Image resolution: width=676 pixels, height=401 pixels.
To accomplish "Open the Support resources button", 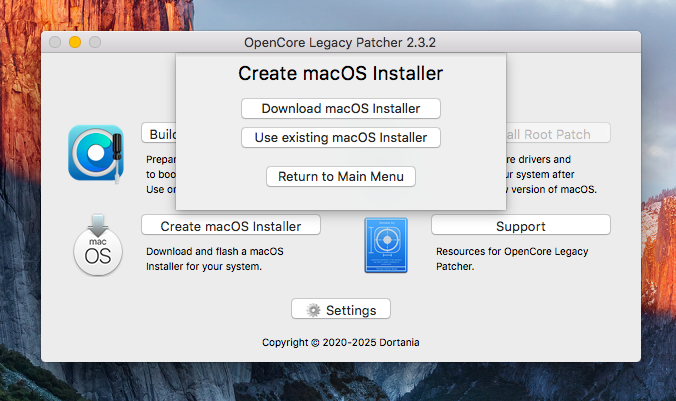I will point(521,225).
